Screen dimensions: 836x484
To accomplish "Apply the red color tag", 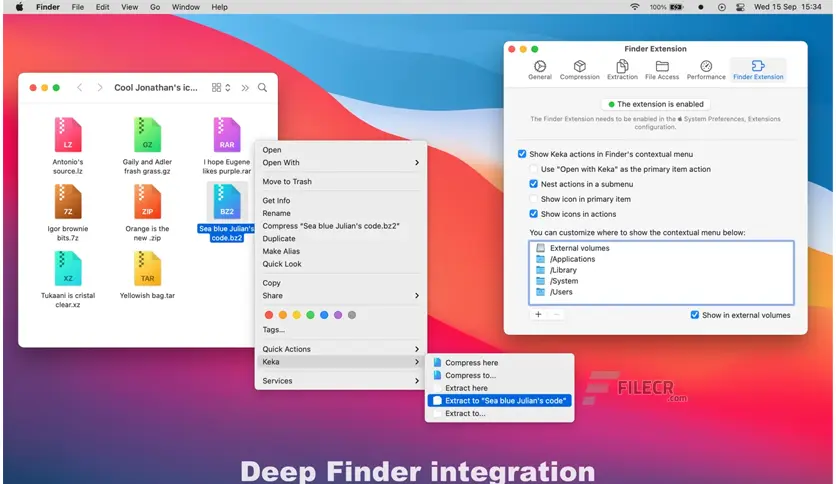I will point(268,314).
